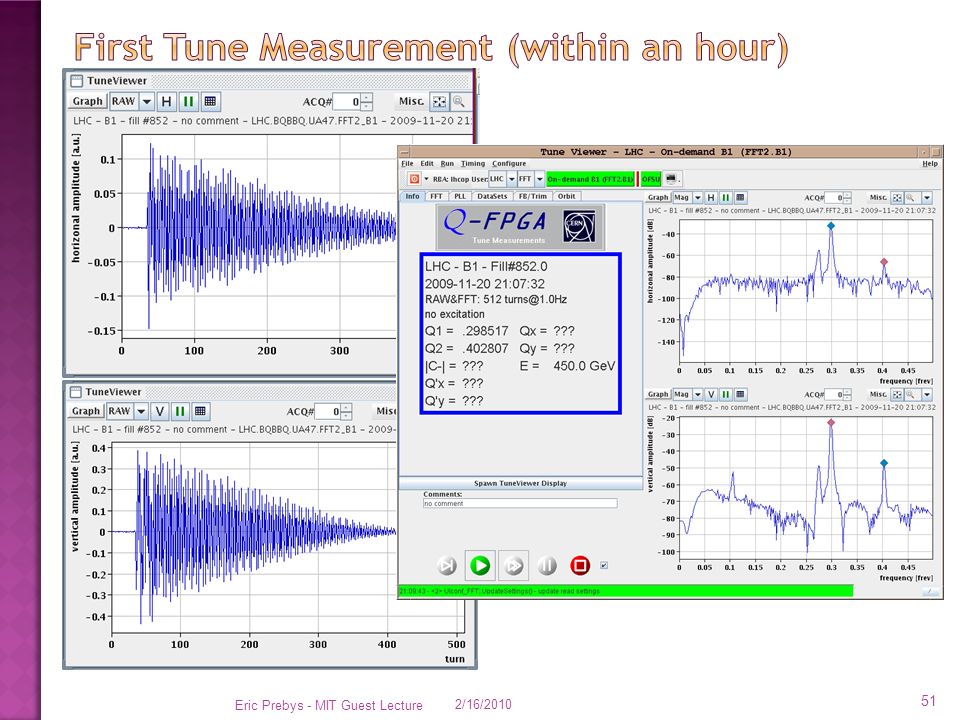The height and width of the screenshot is (720, 960).
Task: Open the Timing menu
Action: pos(473,163)
